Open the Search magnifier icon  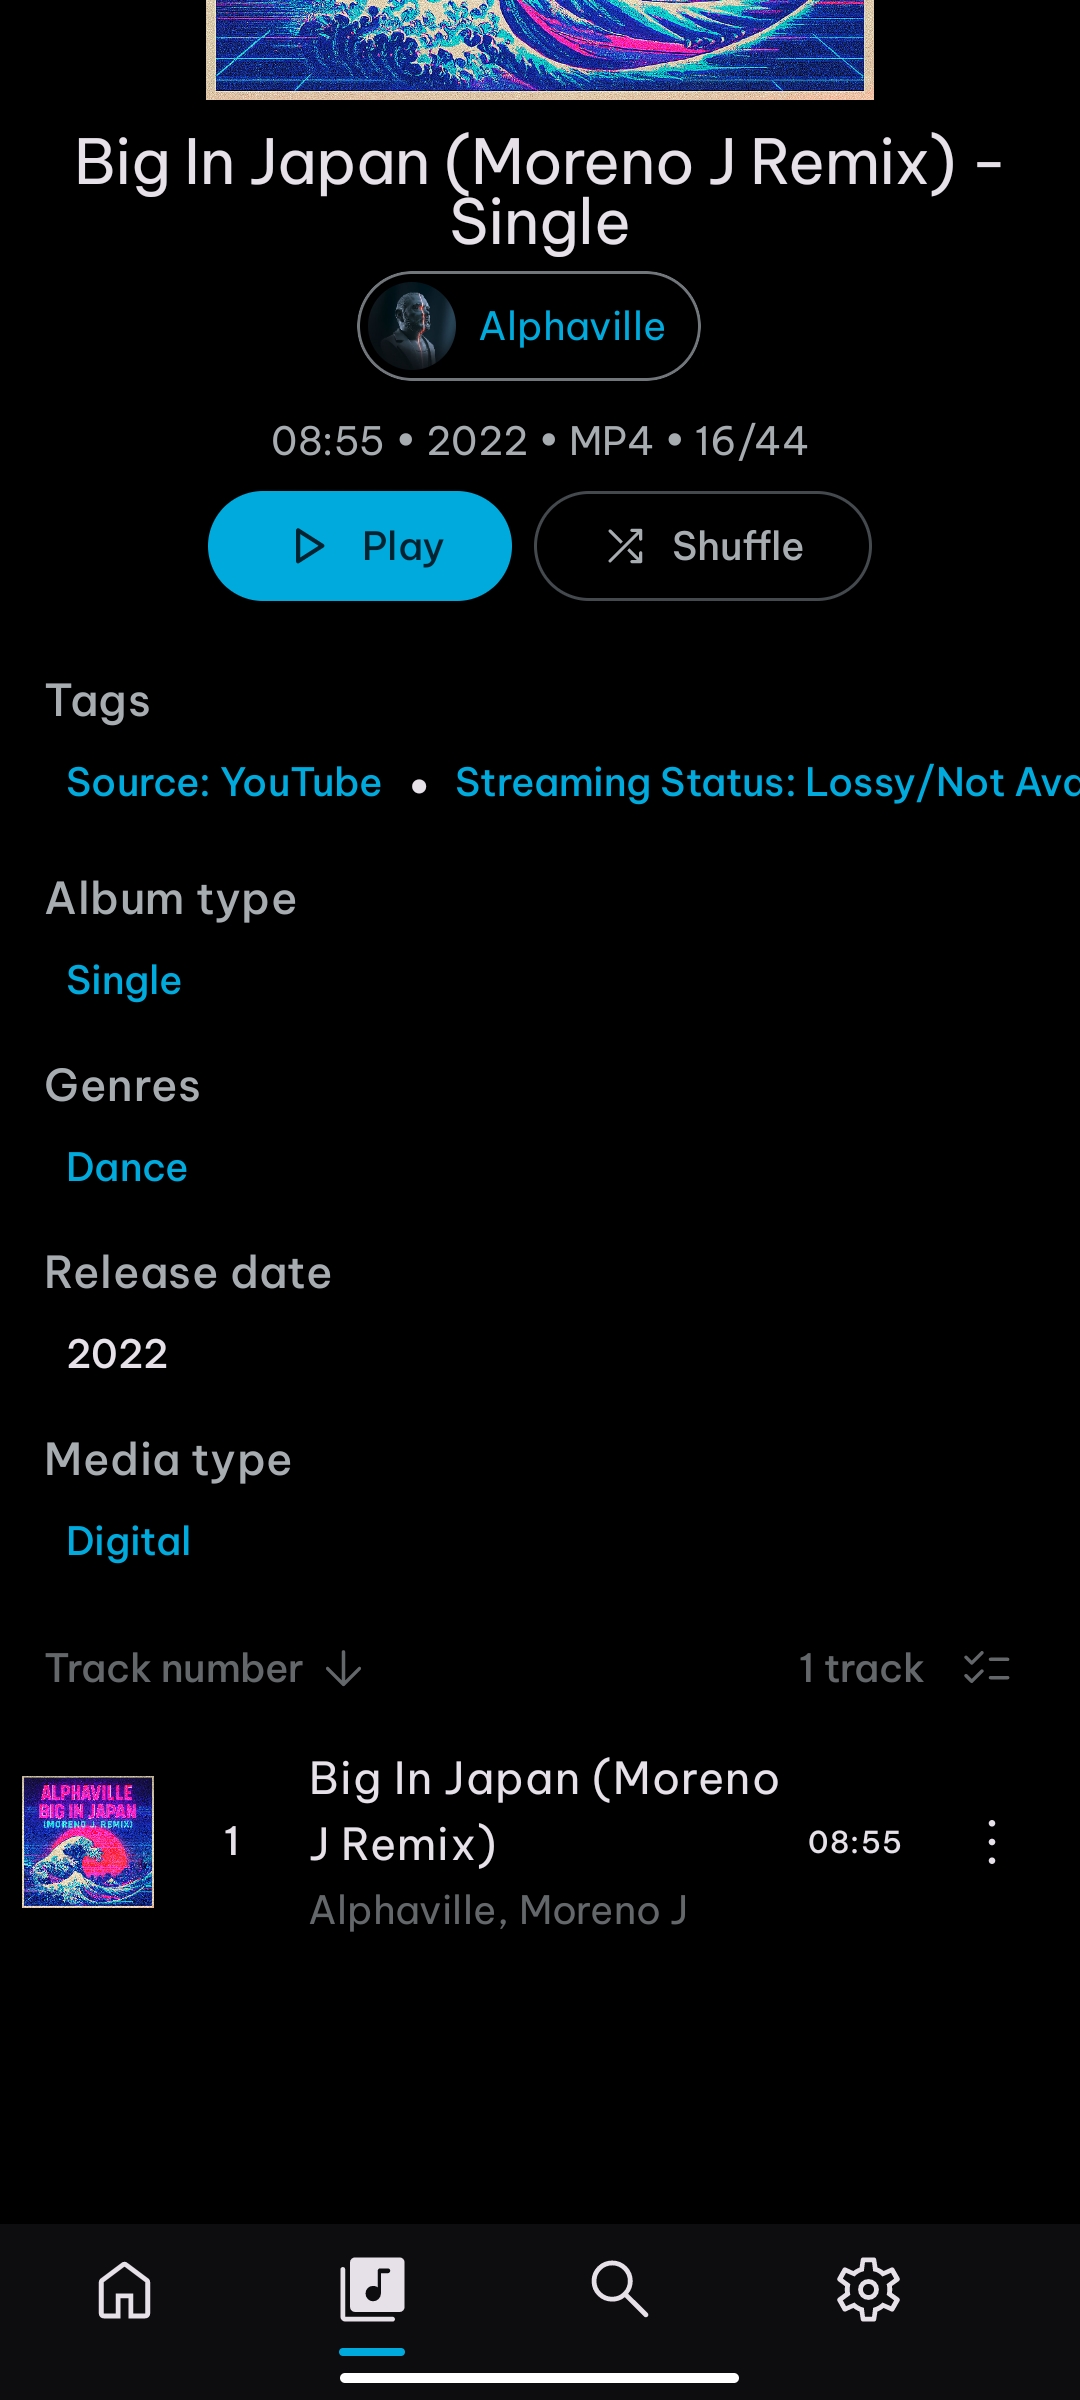pyautogui.click(x=620, y=2290)
